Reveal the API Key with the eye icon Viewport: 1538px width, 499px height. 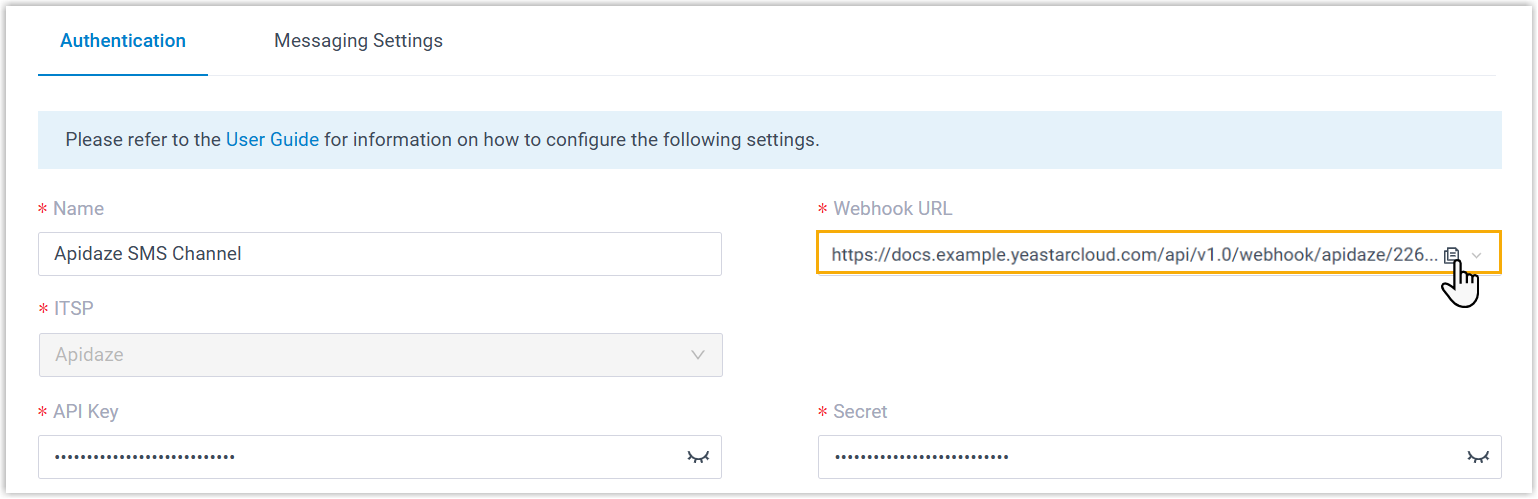697,457
